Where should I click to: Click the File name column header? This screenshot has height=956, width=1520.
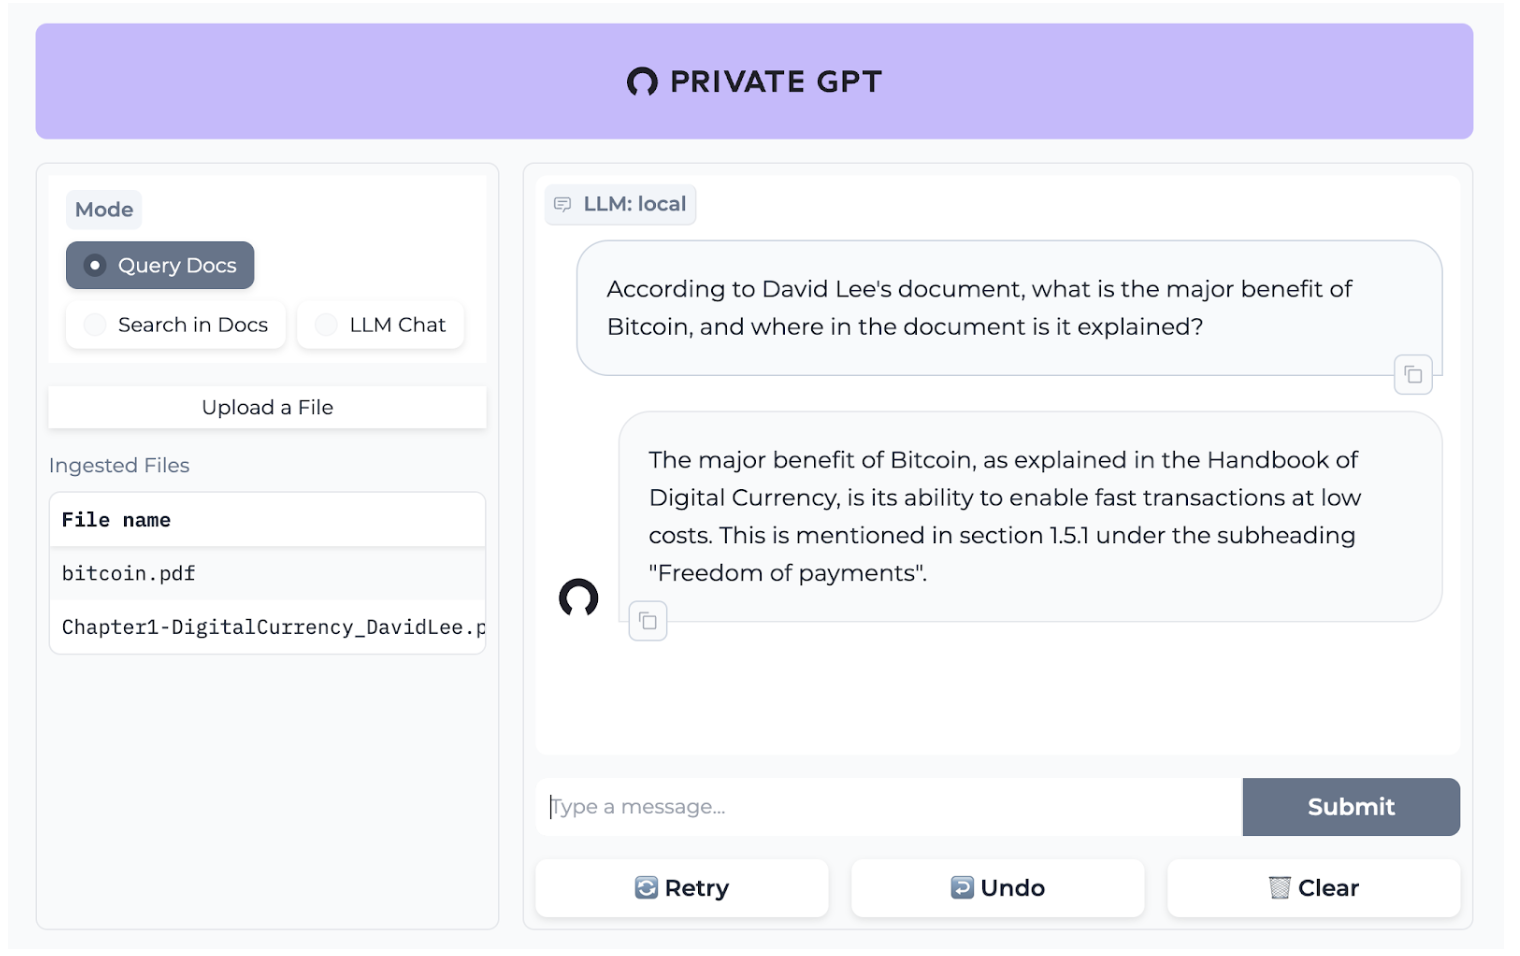pos(115,519)
